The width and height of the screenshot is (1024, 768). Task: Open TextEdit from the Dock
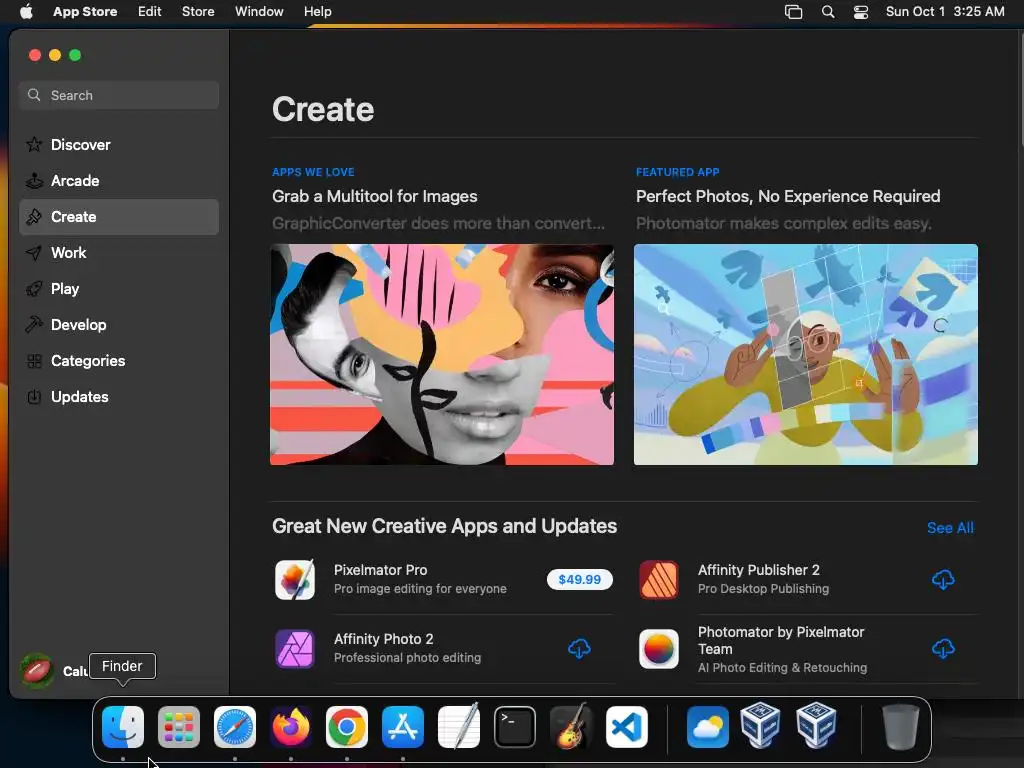pyautogui.click(x=459, y=727)
